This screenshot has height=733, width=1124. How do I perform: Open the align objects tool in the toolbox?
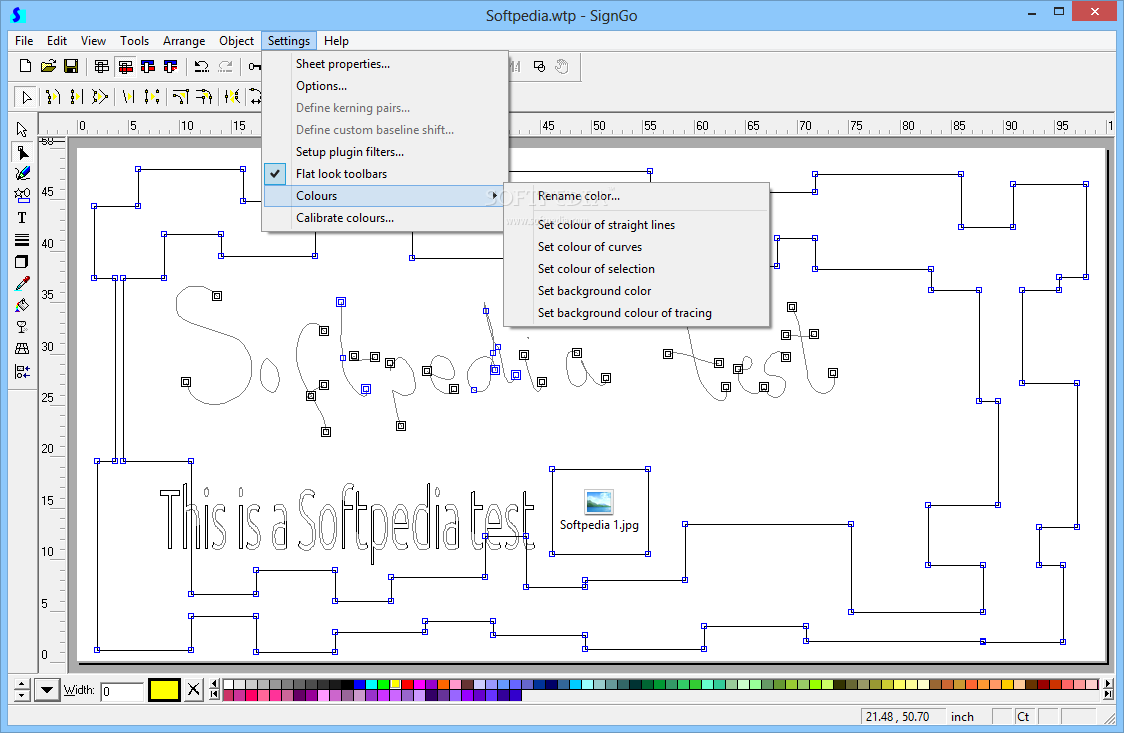[x=22, y=371]
